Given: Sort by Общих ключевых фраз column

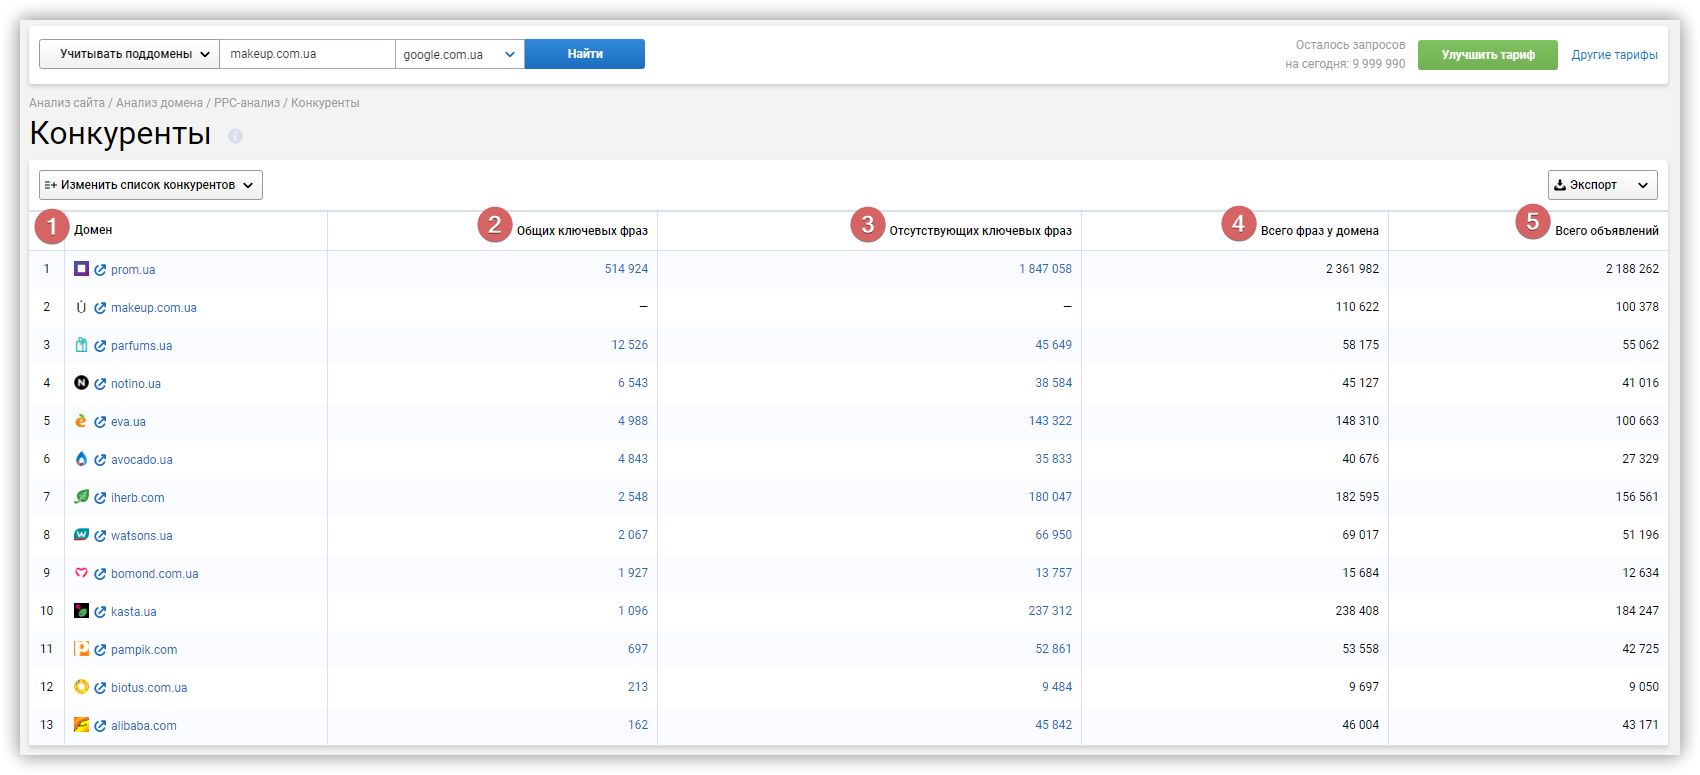Looking at the screenshot, I should [582, 231].
